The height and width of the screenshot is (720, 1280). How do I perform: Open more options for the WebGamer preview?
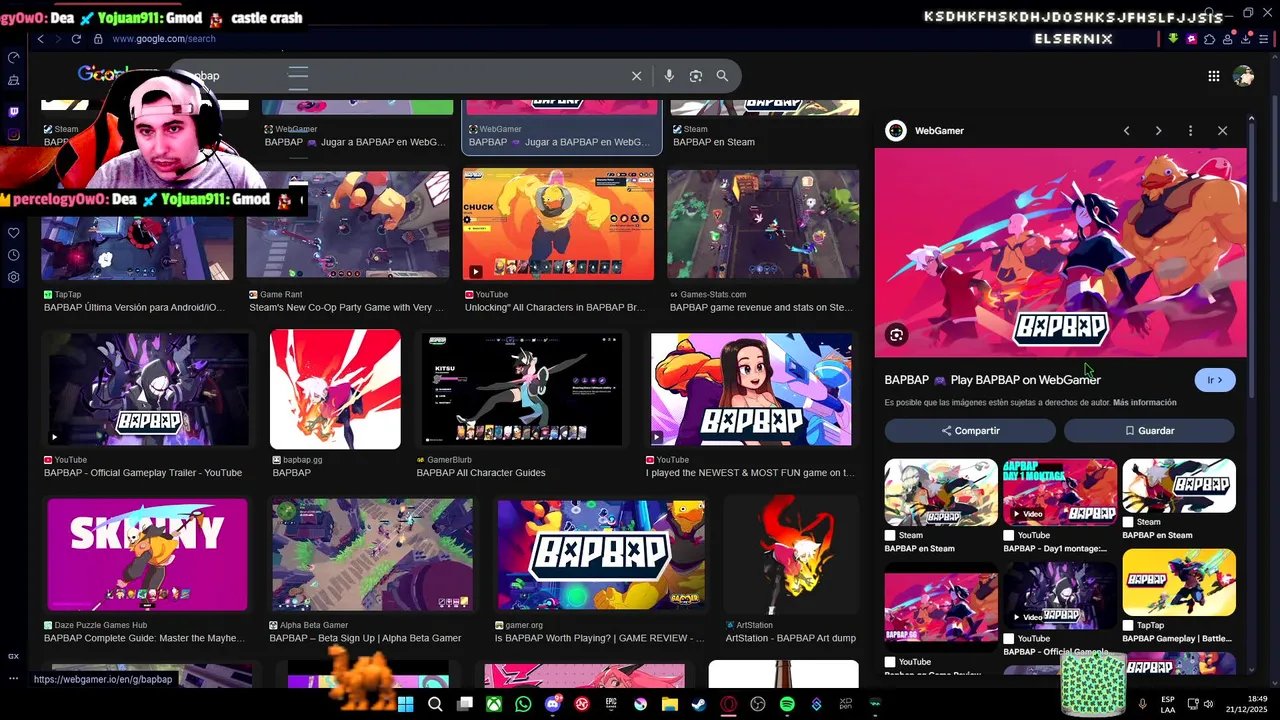click(x=1190, y=131)
